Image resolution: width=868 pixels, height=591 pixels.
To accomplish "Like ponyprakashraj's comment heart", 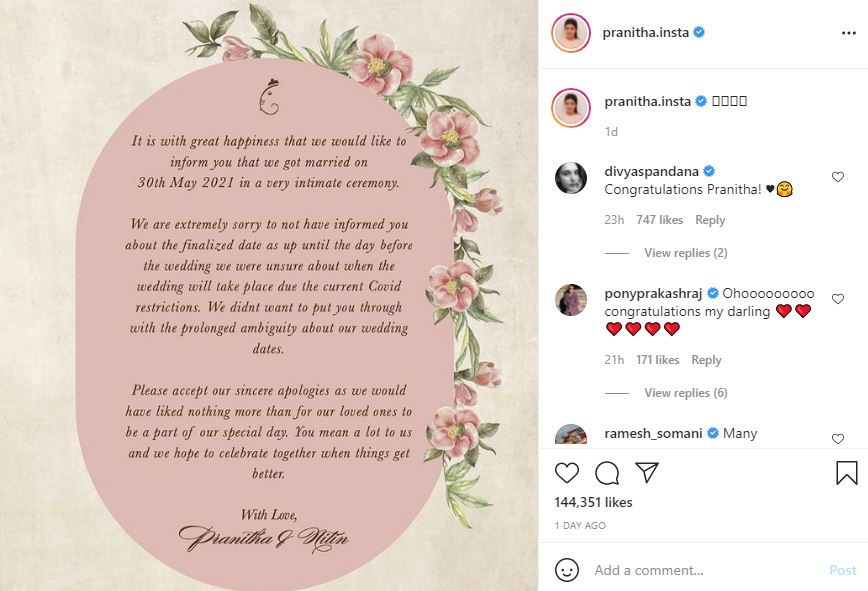I will point(838,299).
